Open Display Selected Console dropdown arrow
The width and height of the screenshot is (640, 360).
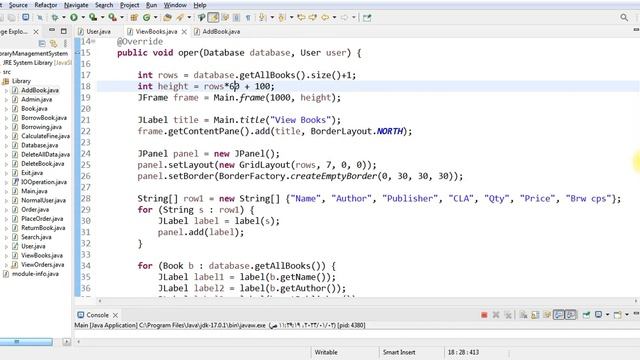click(x=607, y=315)
